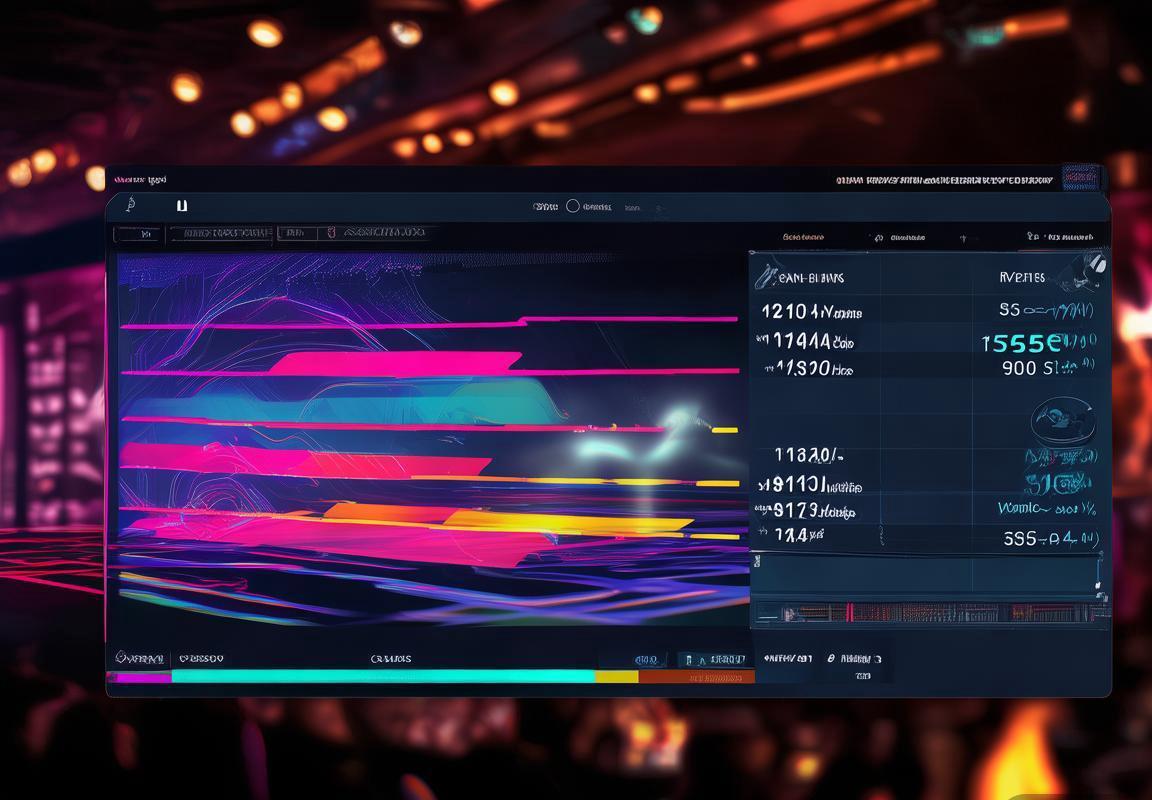The height and width of the screenshot is (800, 1152).
Task: Click the feather icon in the data panel header
Action: click(764, 275)
